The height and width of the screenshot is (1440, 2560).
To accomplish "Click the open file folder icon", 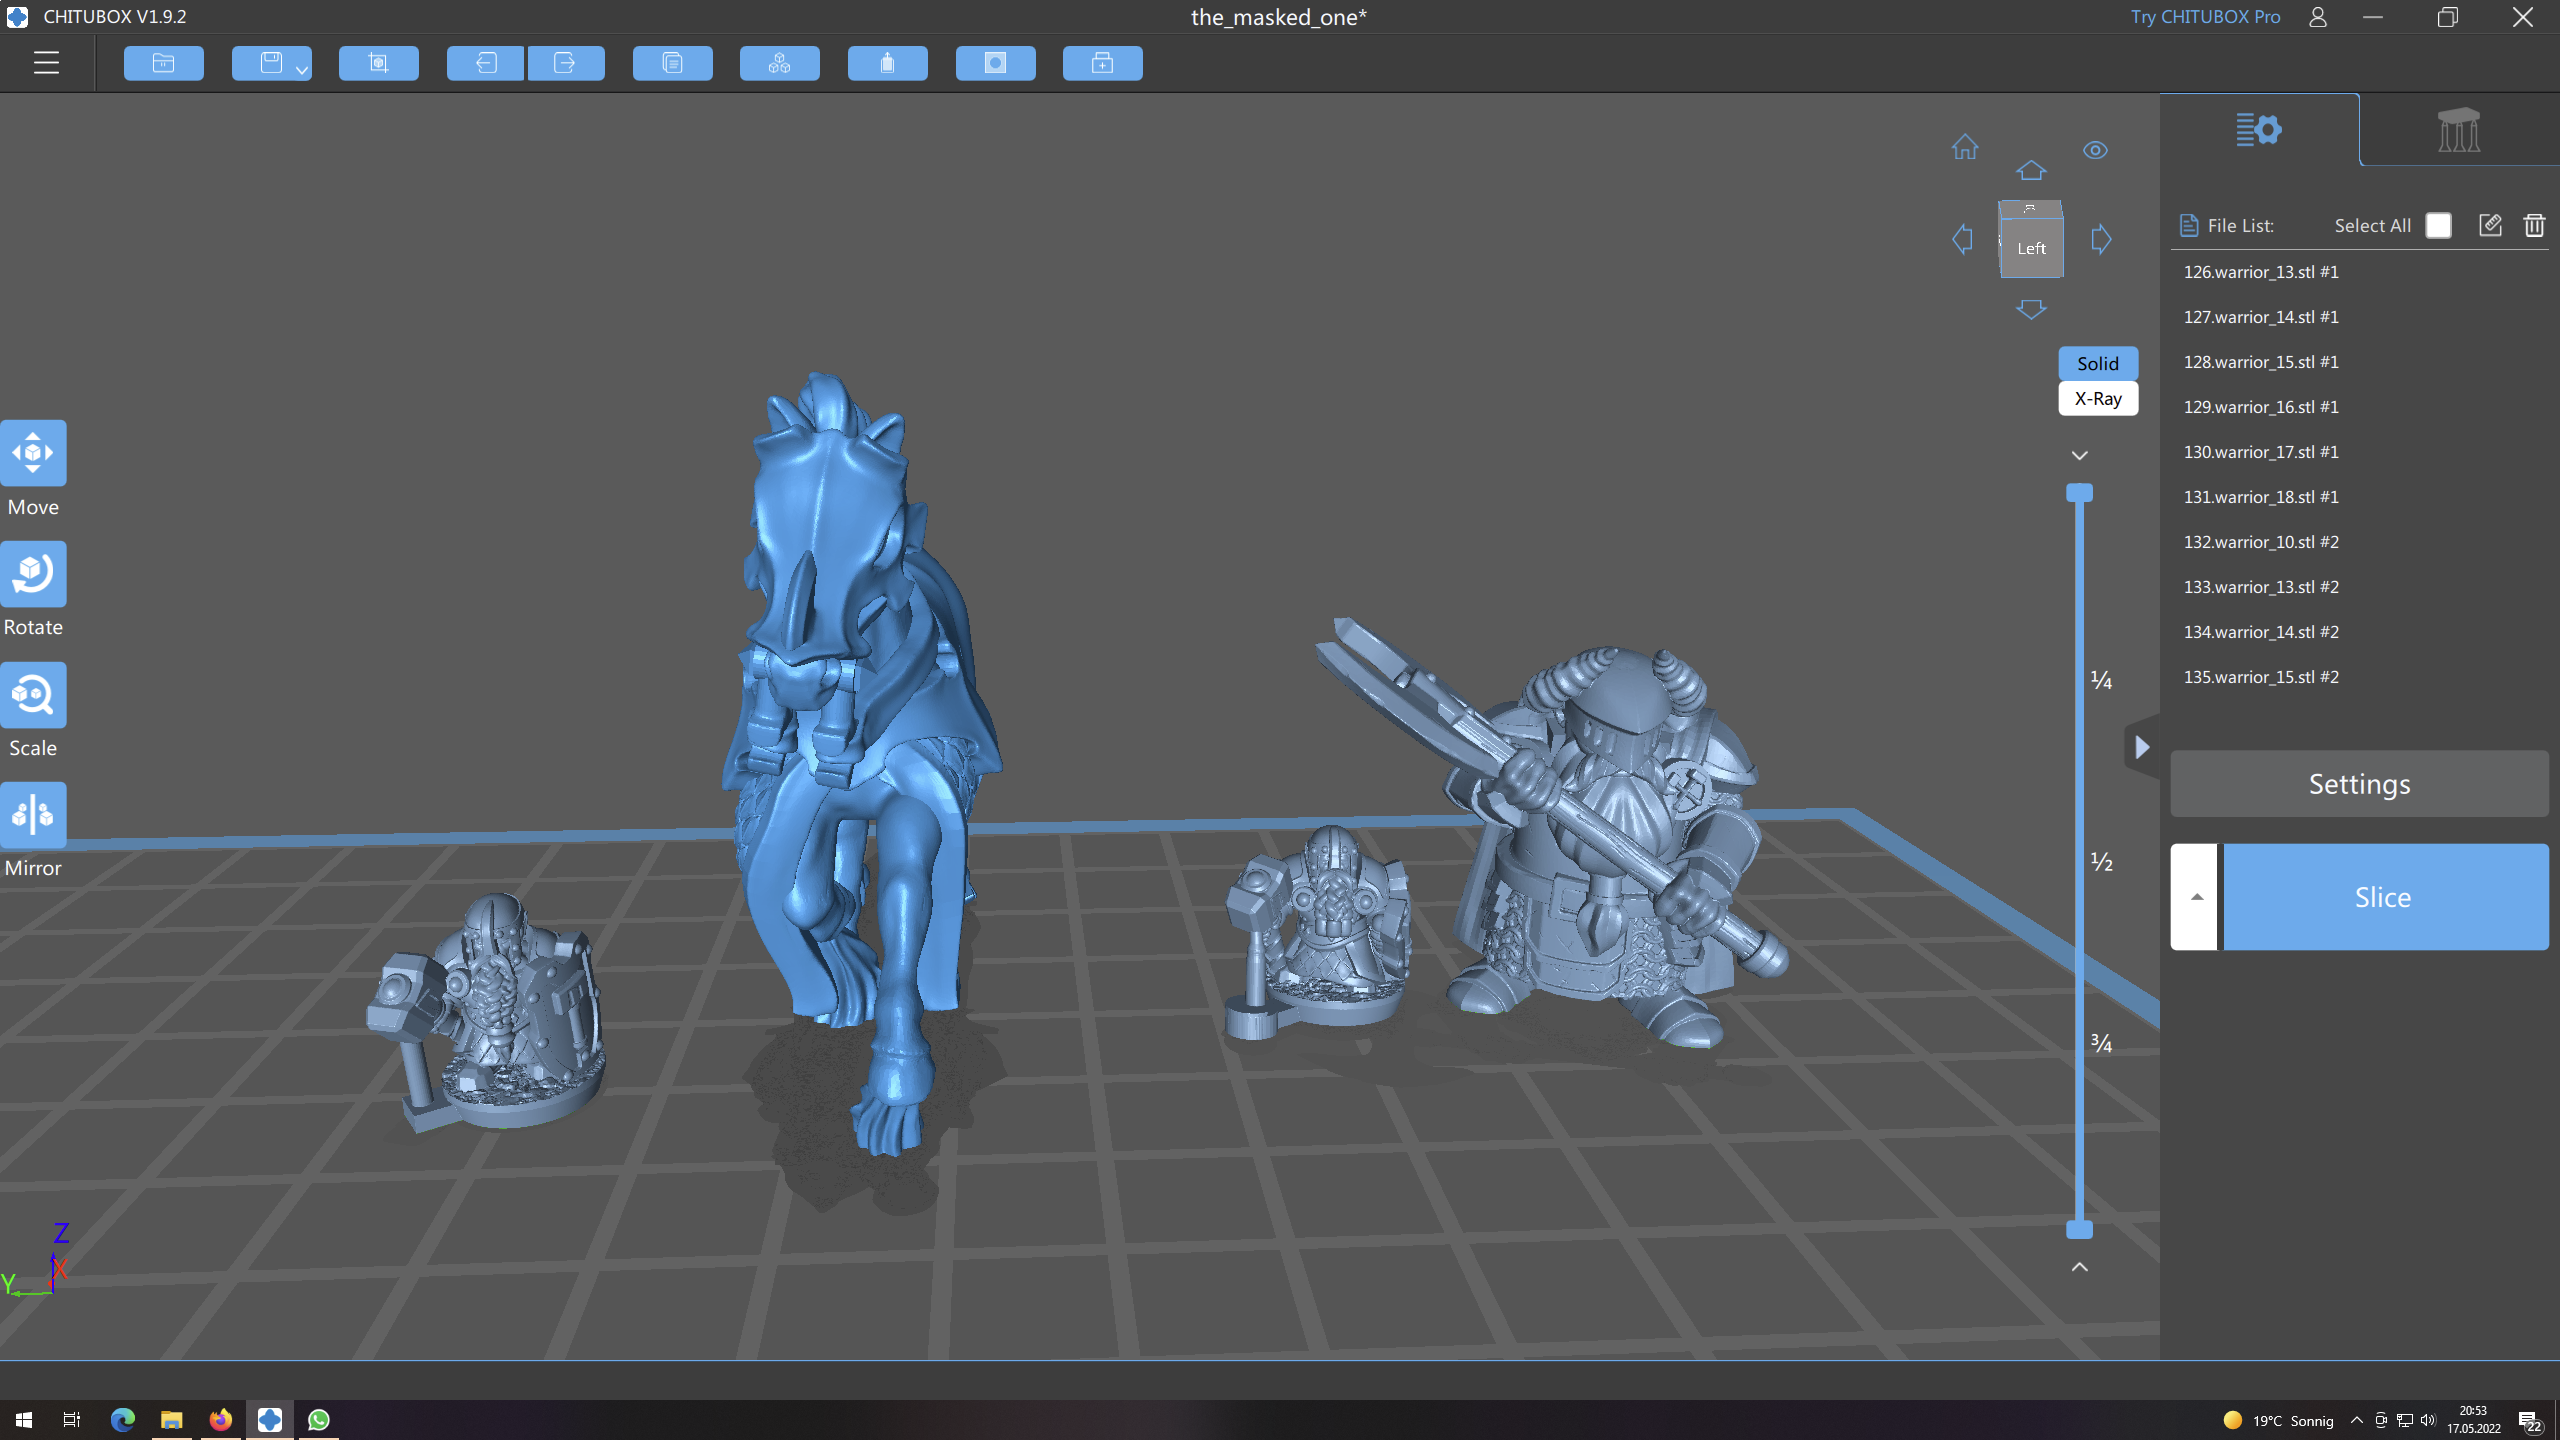I will (163, 63).
